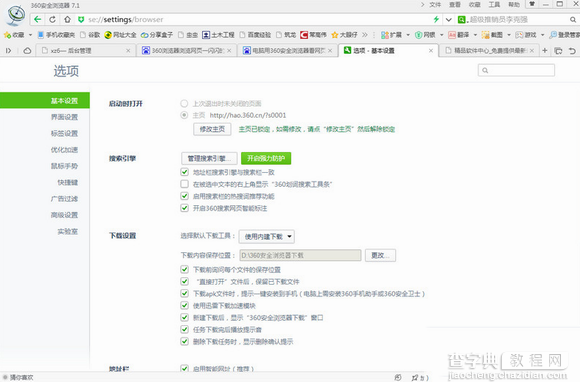
Task: Open a new tab with the plus button
Action: pyautogui.click(x=544, y=51)
